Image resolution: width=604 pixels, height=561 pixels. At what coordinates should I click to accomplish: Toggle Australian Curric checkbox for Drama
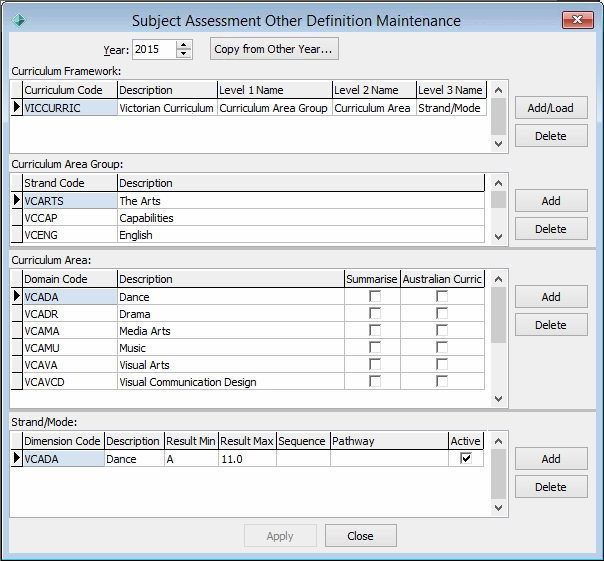442,313
